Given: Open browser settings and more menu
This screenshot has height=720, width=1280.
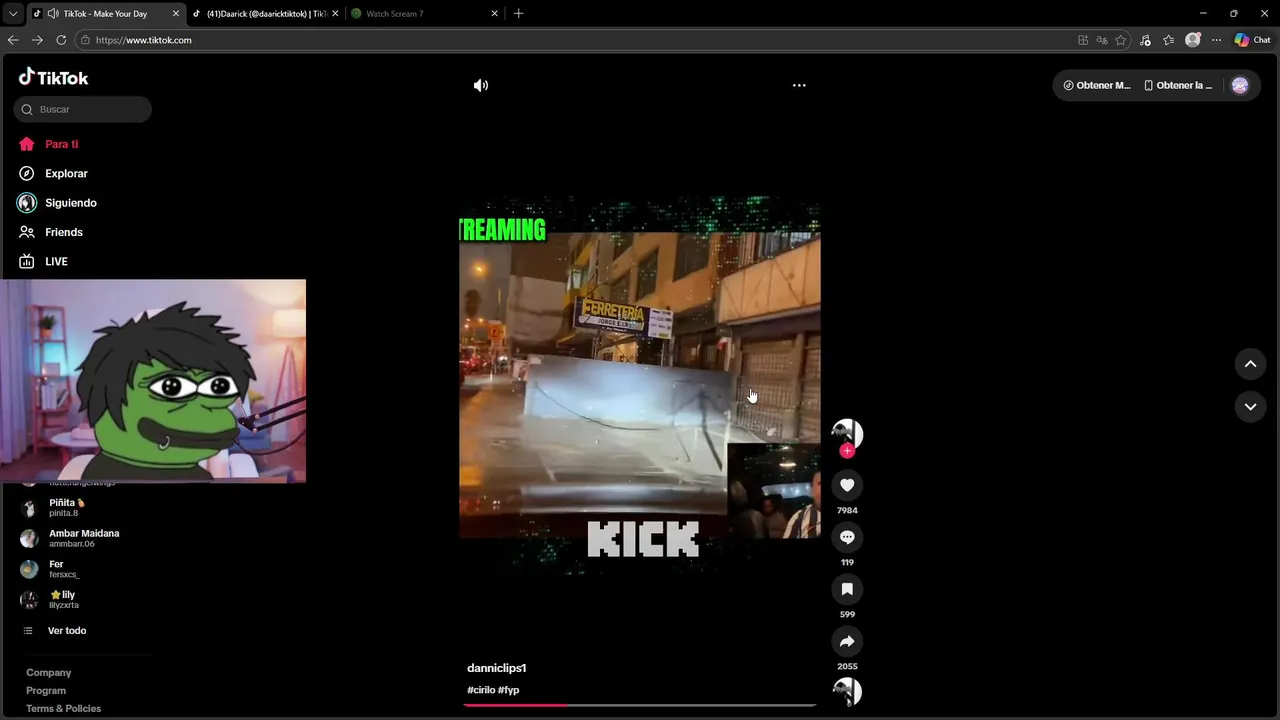Looking at the screenshot, I should 1216,40.
